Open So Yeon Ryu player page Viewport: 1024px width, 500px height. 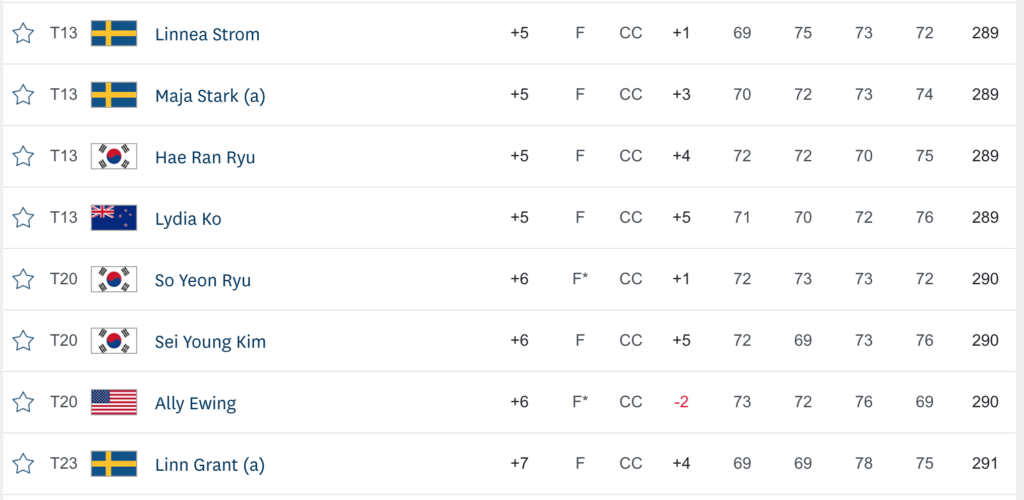pos(202,280)
